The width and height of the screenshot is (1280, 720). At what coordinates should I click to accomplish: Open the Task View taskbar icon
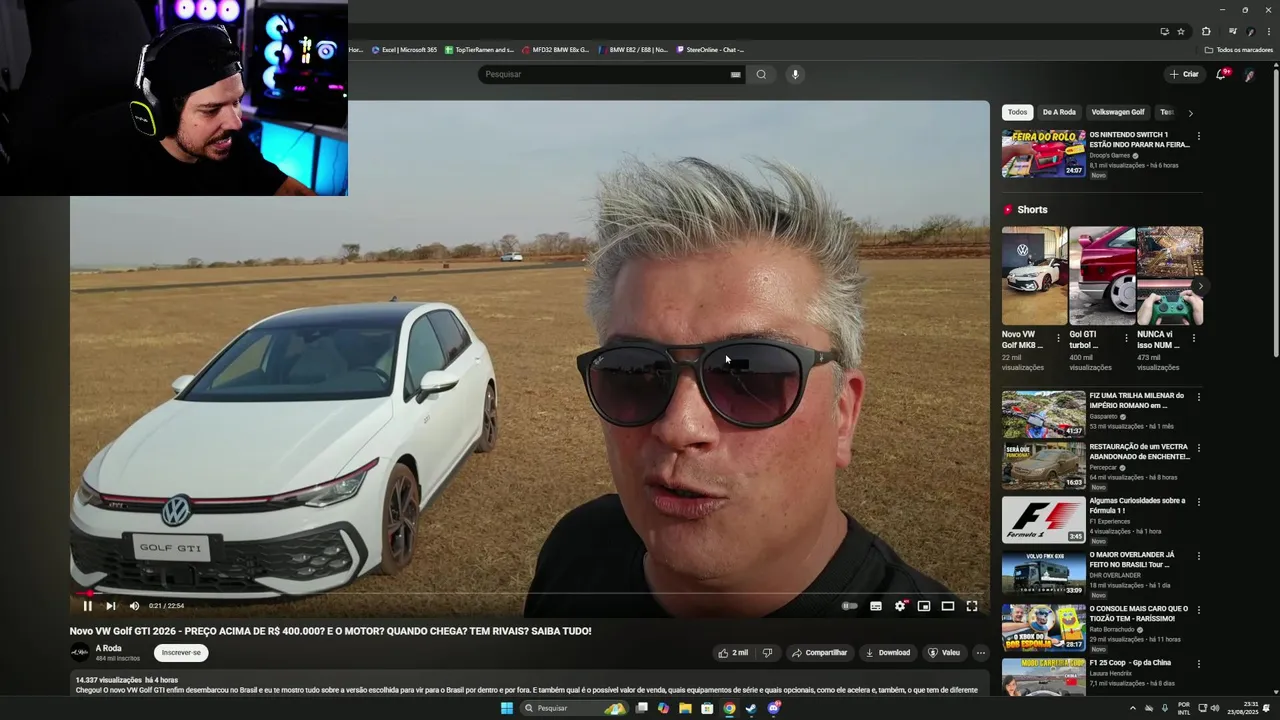(x=642, y=708)
